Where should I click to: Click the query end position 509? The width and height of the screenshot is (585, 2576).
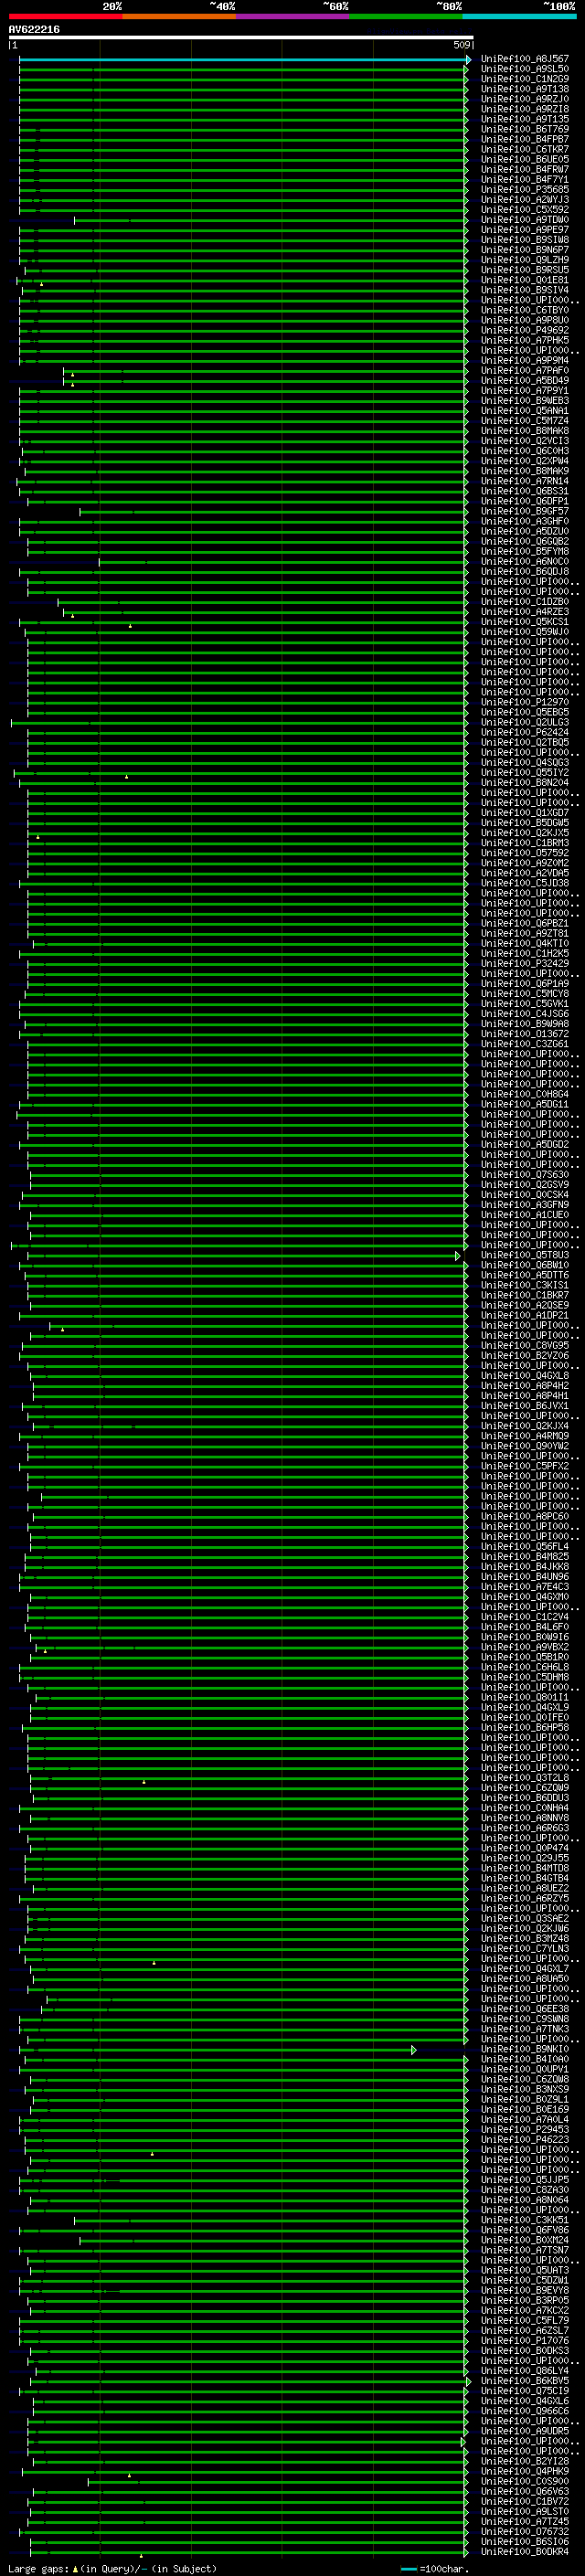click(x=461, y=45)
